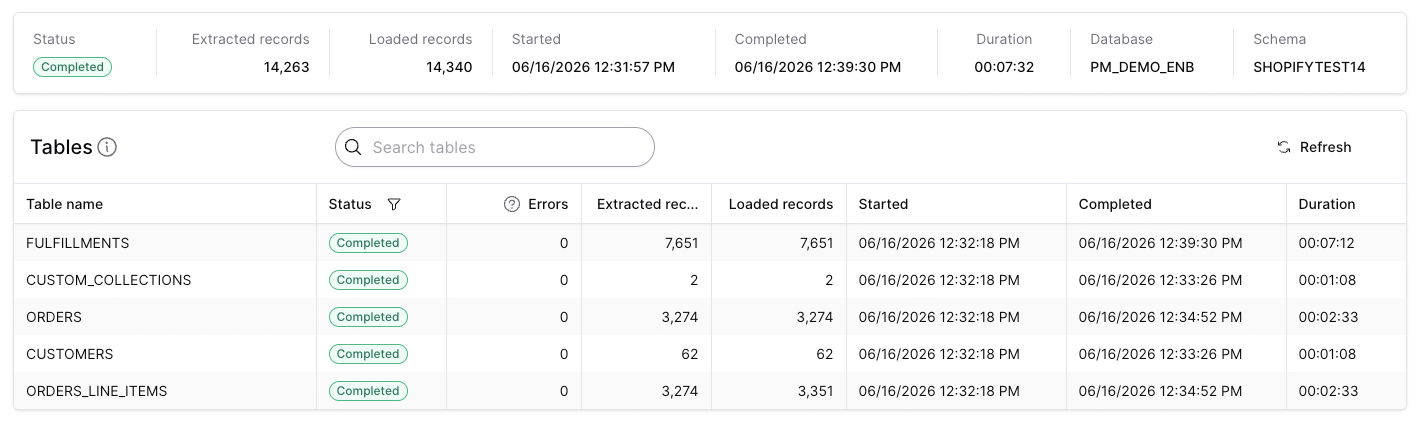Click the magnifier icon in search box
The width and height of the screenshot is (1420, 422).
point(353,147)
